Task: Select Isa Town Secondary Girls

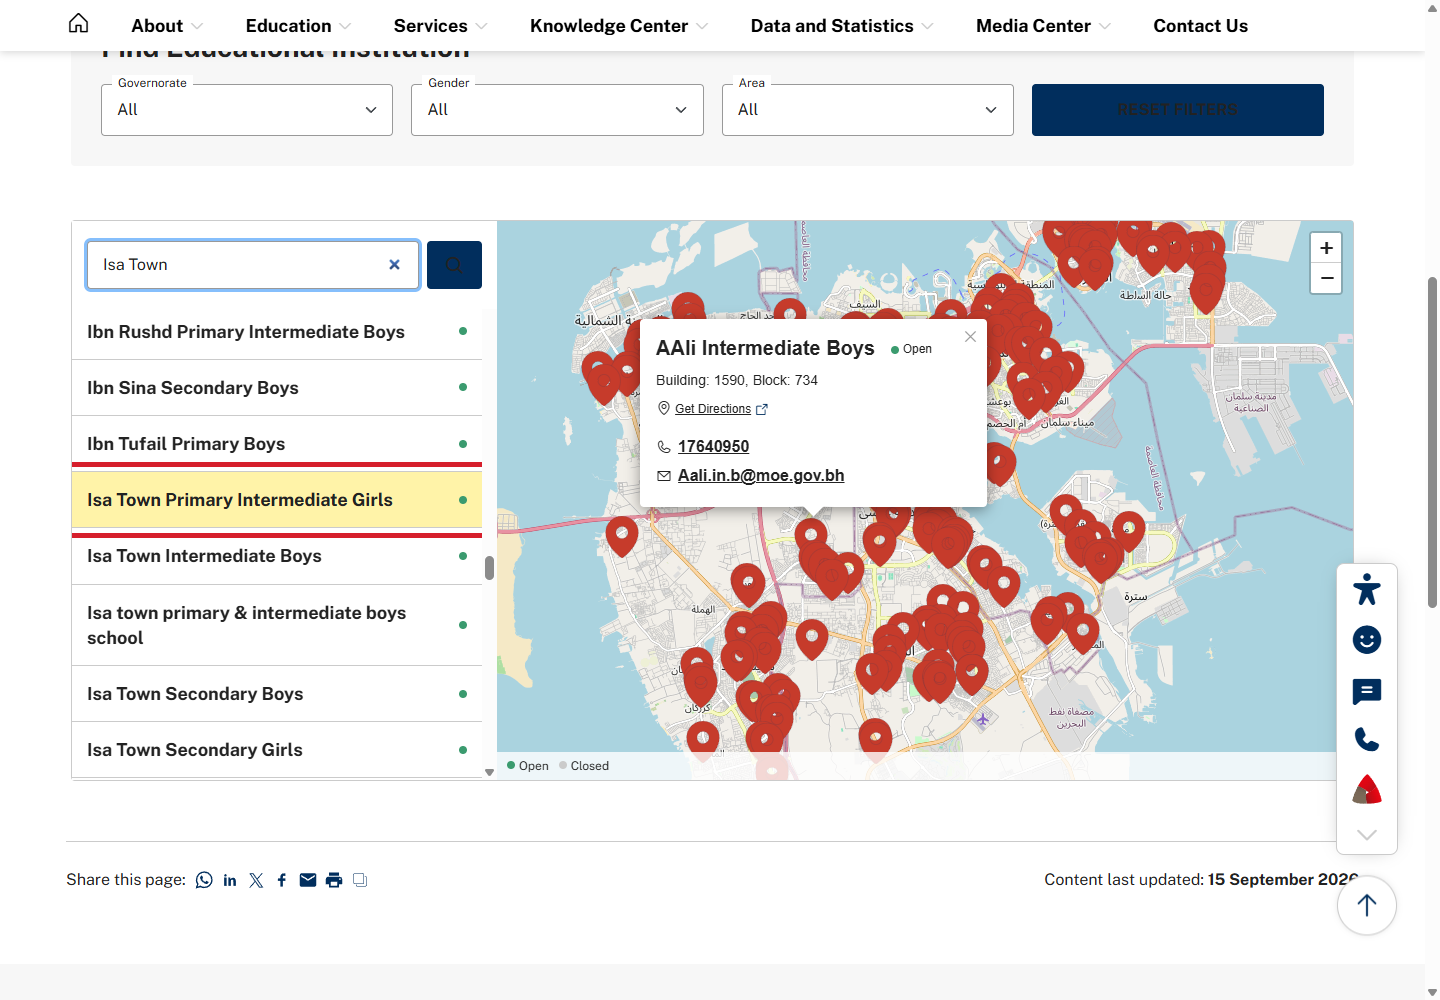Action: pos(277,750)
